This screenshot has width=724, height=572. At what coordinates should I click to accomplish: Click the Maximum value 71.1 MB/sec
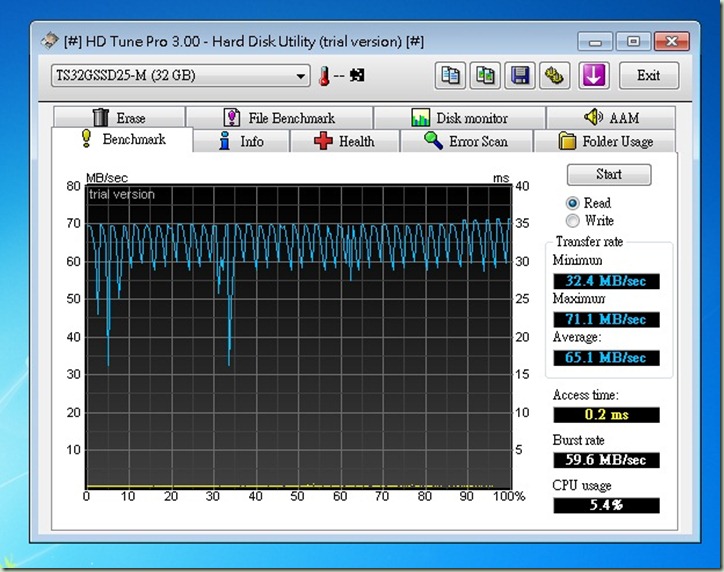606,319
